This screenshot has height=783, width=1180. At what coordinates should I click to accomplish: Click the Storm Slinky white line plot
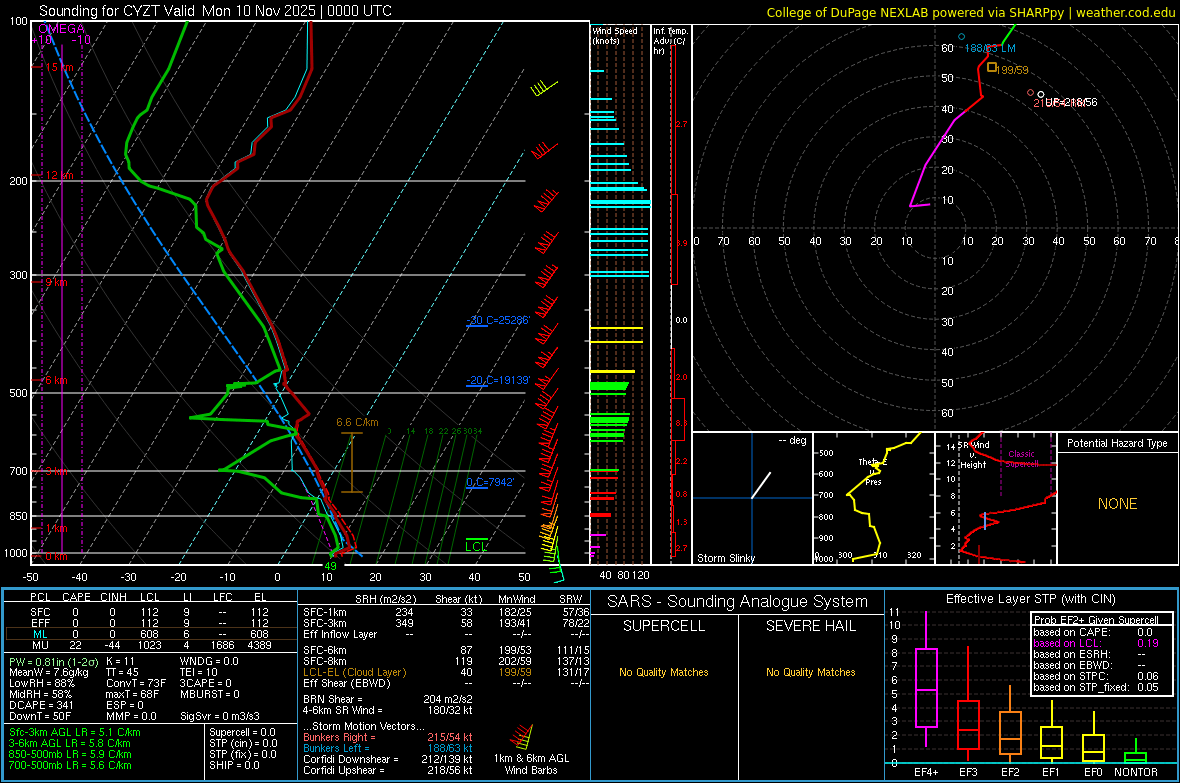click(761, 485)
